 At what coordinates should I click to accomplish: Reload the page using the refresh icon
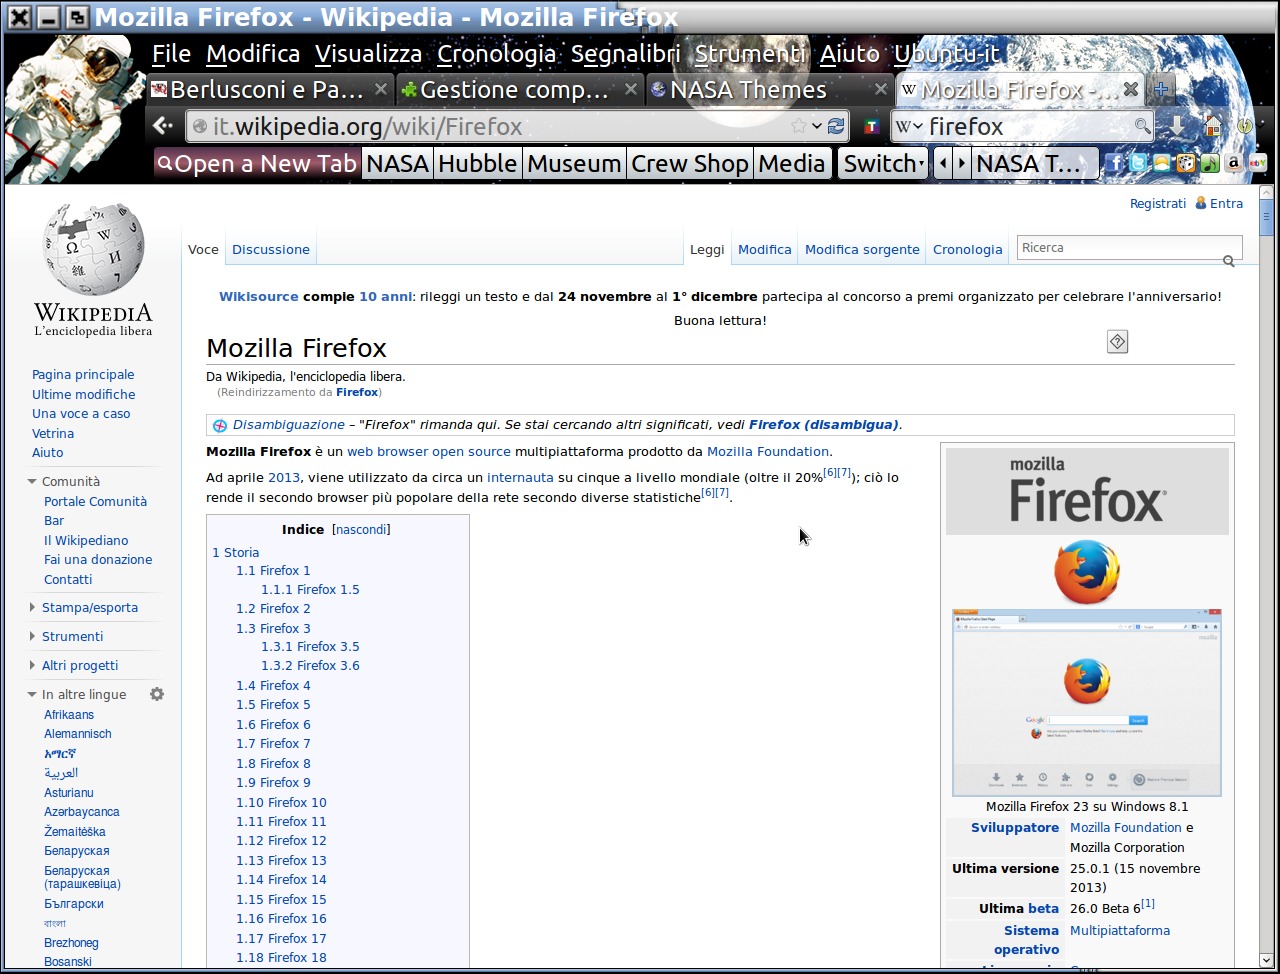click(836, 126)
